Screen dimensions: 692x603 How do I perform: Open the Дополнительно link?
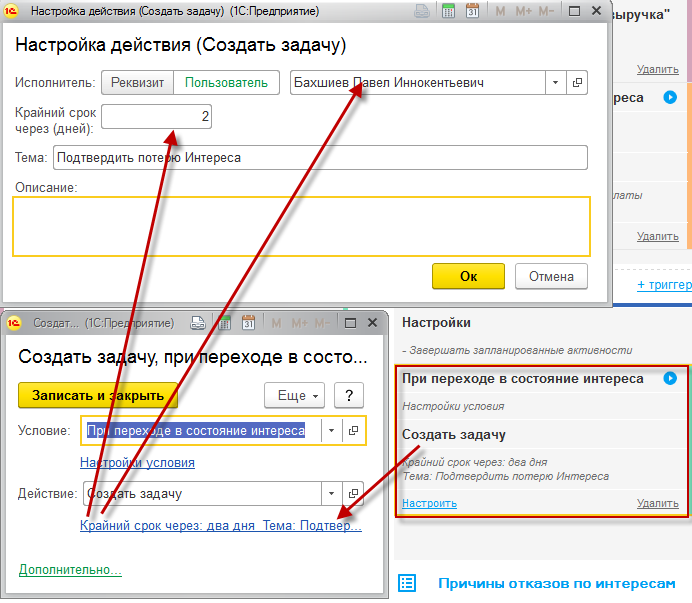pos(70,569)
